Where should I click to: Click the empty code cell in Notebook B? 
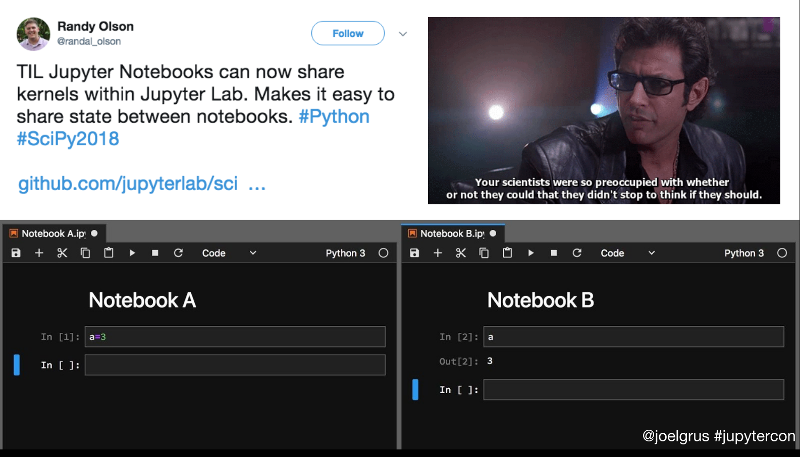pyautogui.click(x=634, y=390)
